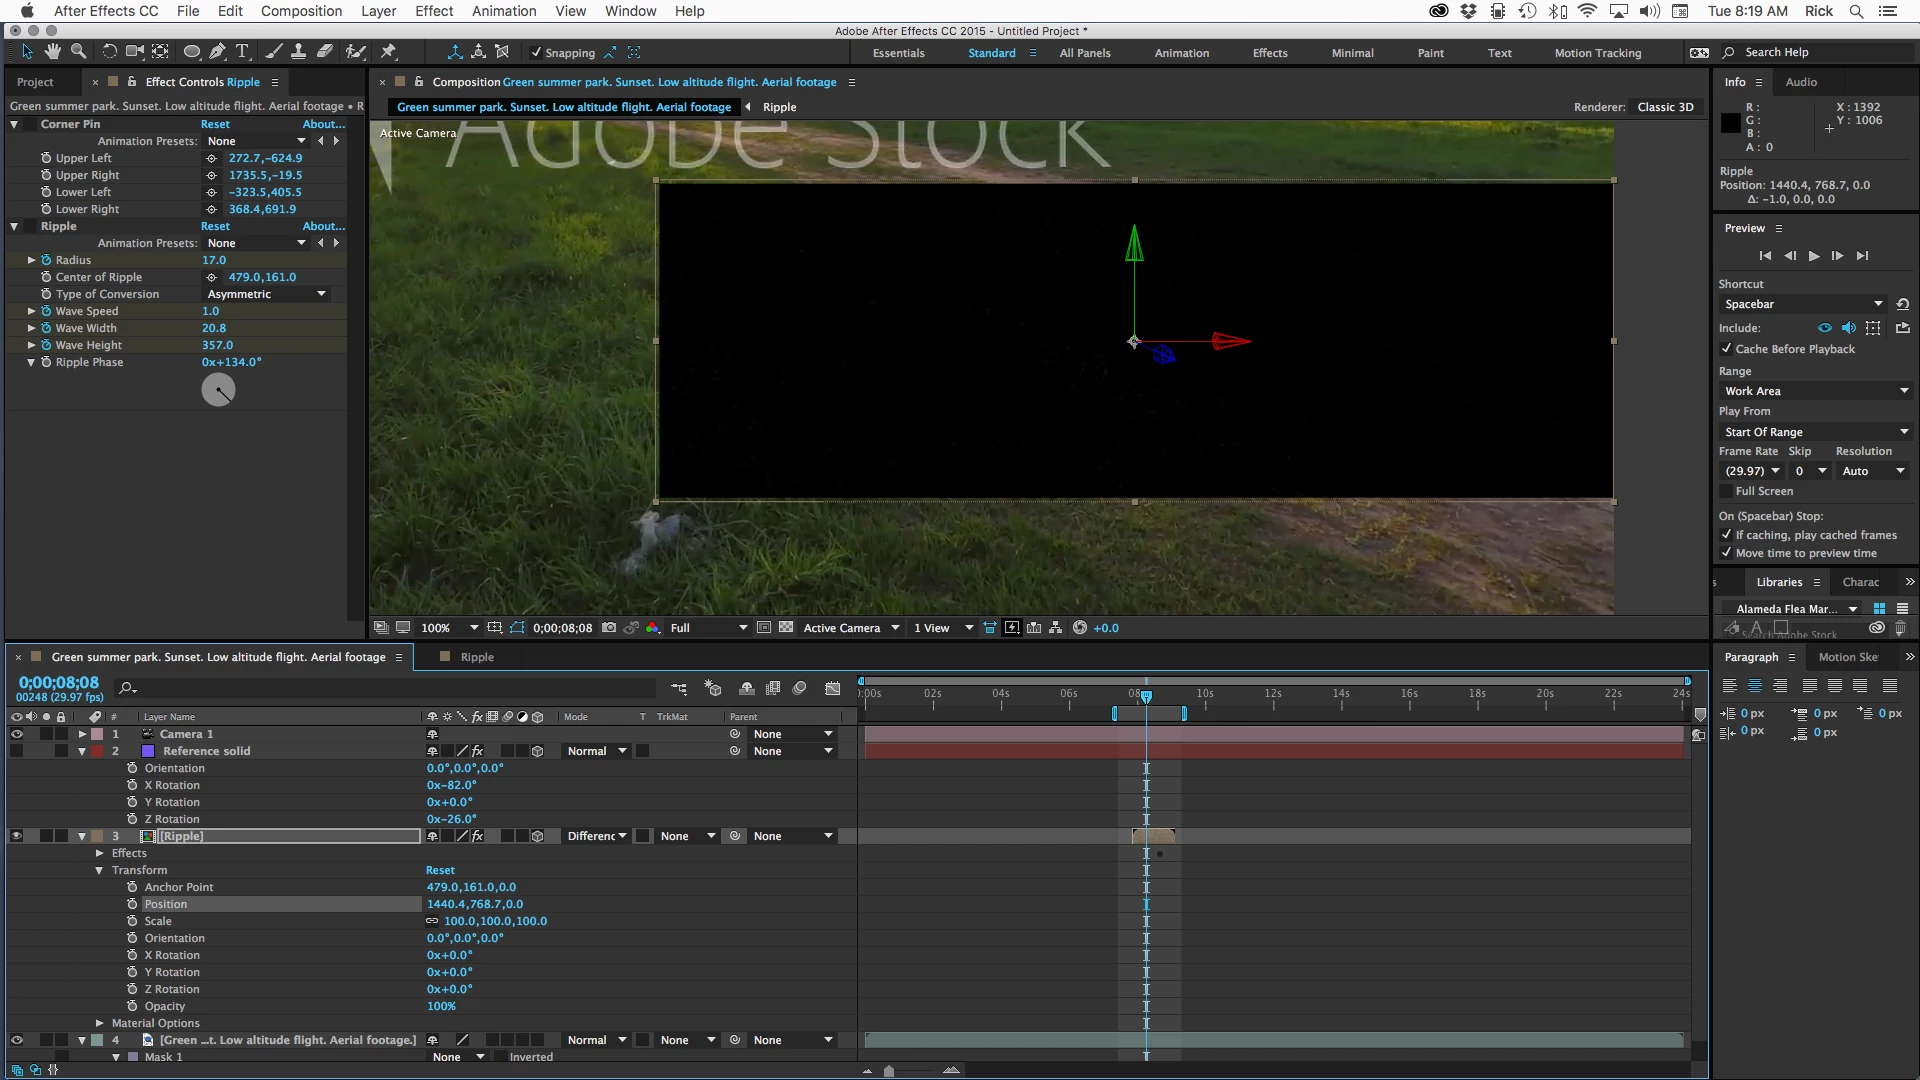
Task: Expand the Radius property triangle
Action: pos(31,260)
